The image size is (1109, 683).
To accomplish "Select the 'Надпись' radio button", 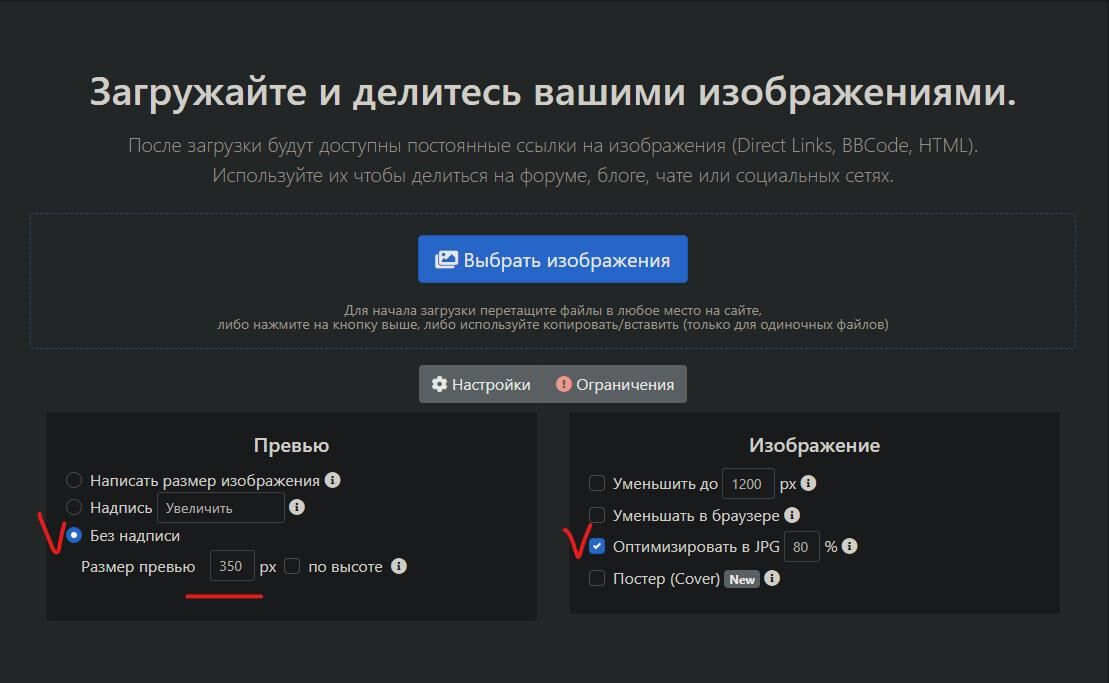I will pos(74,508).
